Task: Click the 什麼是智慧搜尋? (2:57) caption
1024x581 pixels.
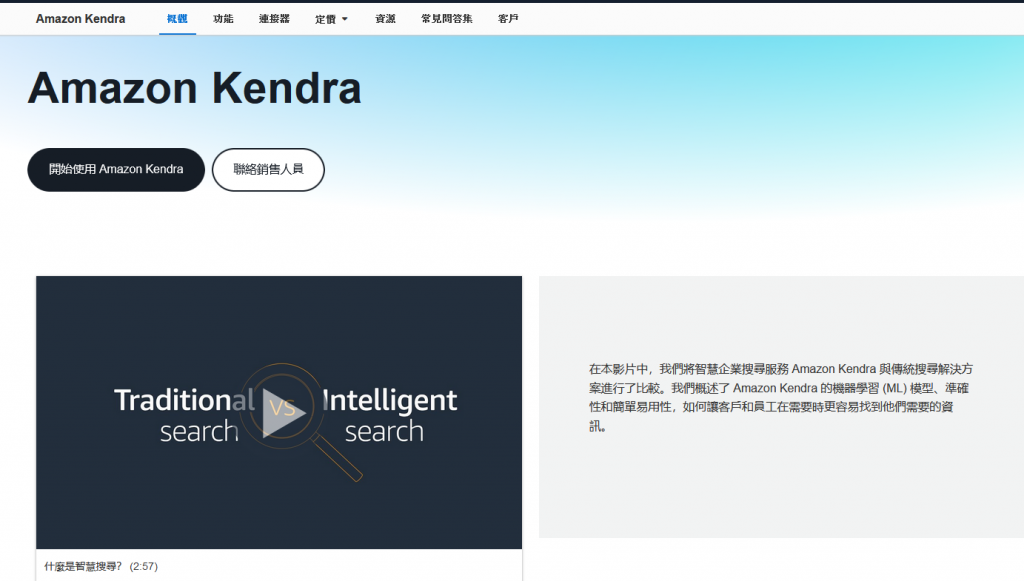Action: click(101, 566)
